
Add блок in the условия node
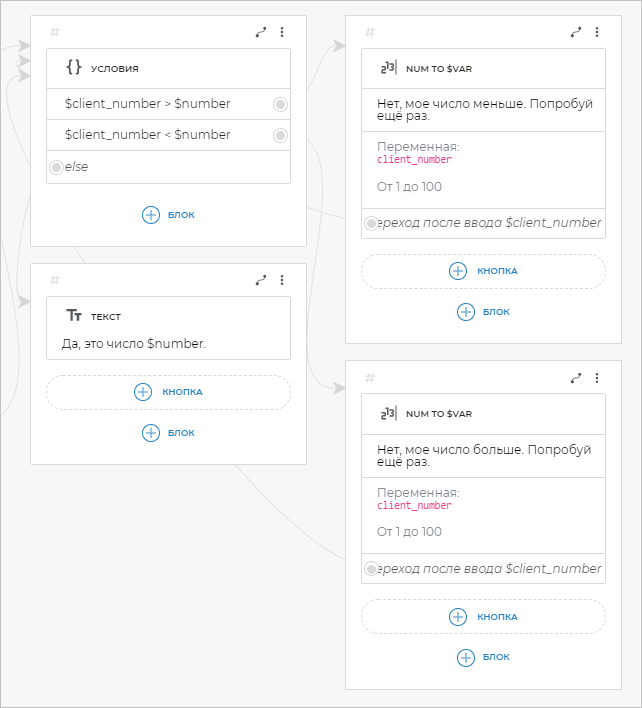coord(168,214)
